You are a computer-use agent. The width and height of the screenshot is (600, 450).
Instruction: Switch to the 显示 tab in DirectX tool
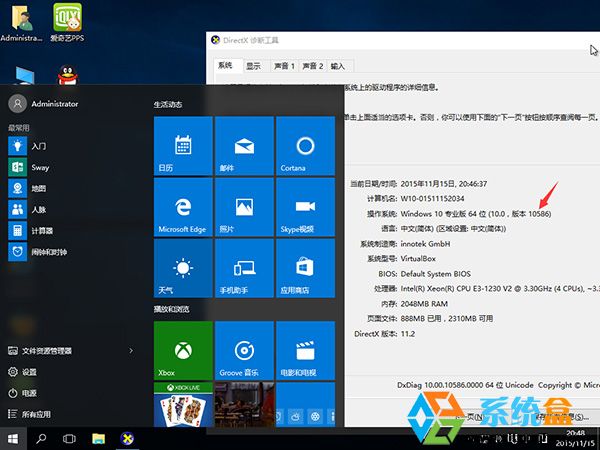coord(253,66)
